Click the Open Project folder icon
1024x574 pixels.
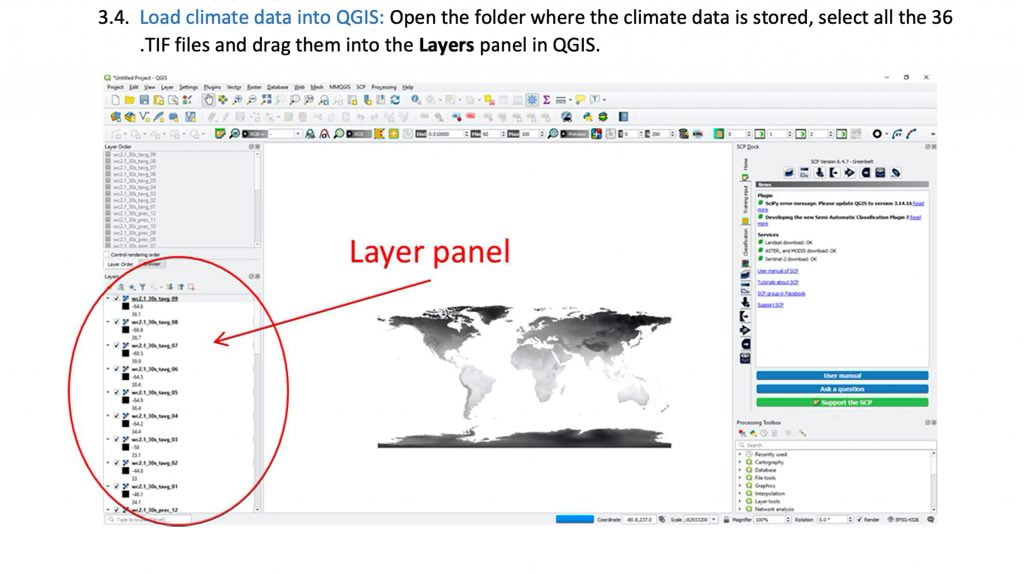[129, 100]
